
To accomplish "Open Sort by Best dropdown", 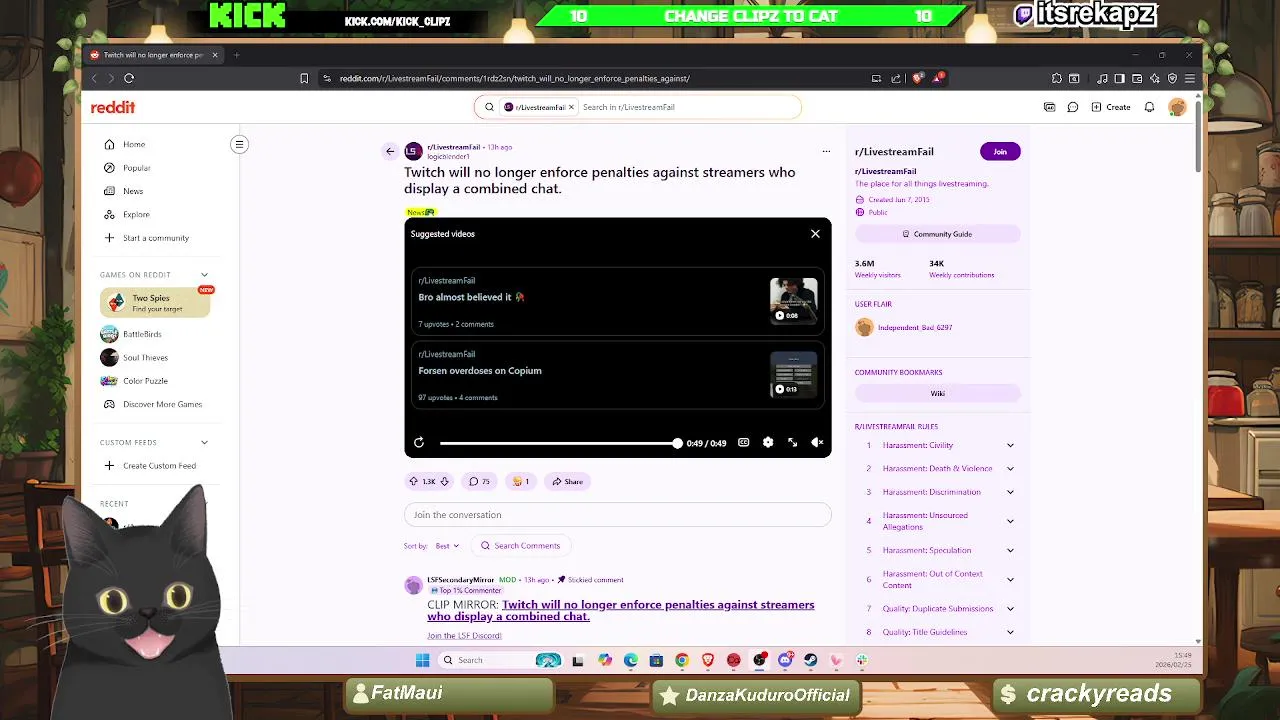I will point(447,546).
